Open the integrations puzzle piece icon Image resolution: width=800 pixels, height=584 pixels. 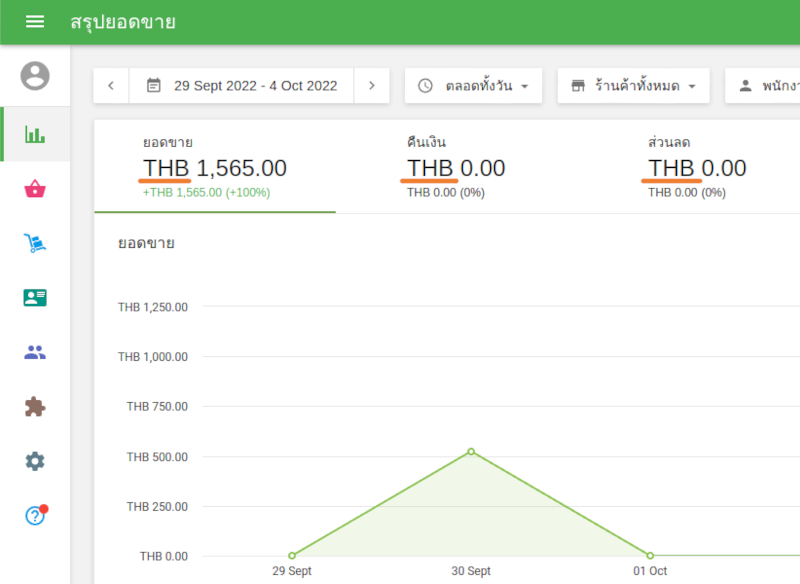[35, 407]
